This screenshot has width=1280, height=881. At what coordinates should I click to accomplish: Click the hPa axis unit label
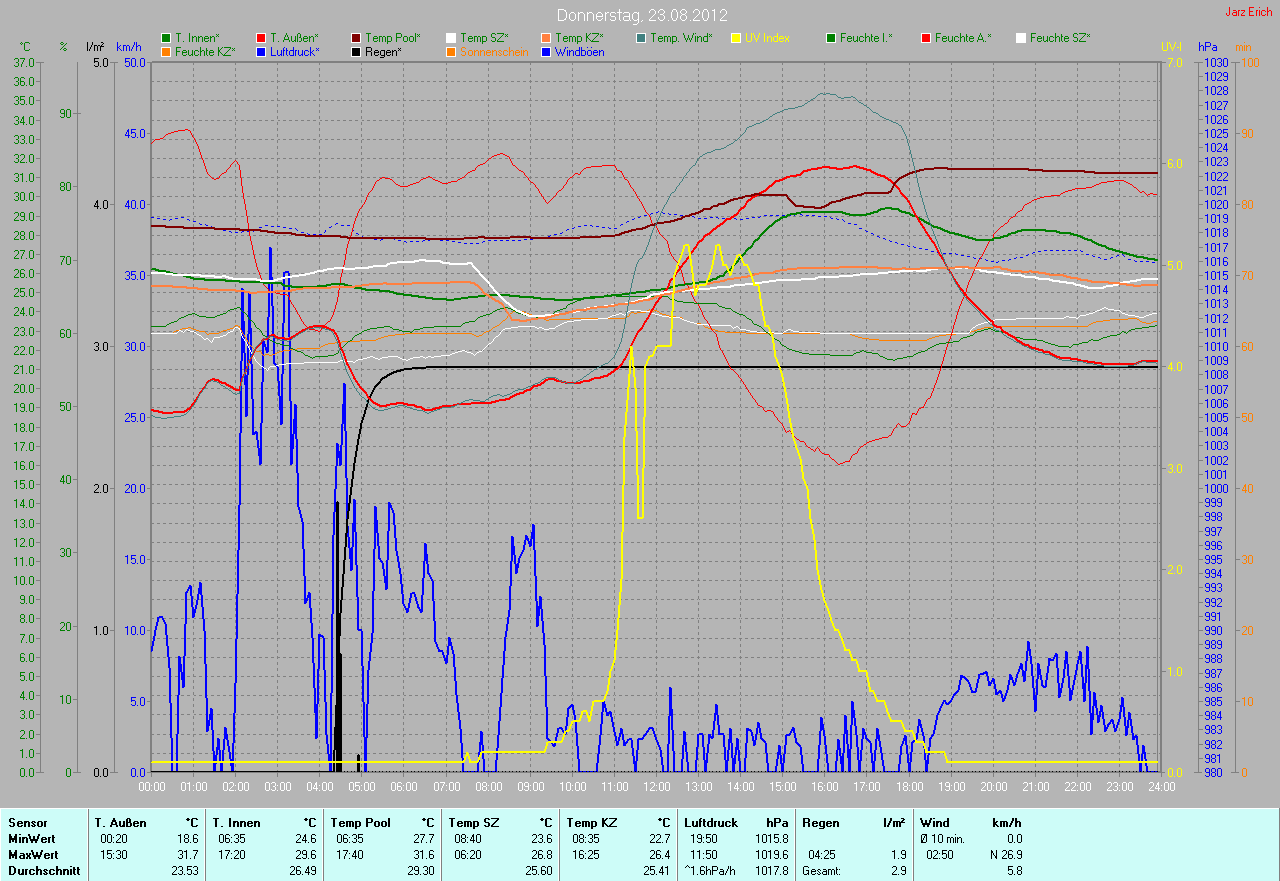click(1208, 47)
